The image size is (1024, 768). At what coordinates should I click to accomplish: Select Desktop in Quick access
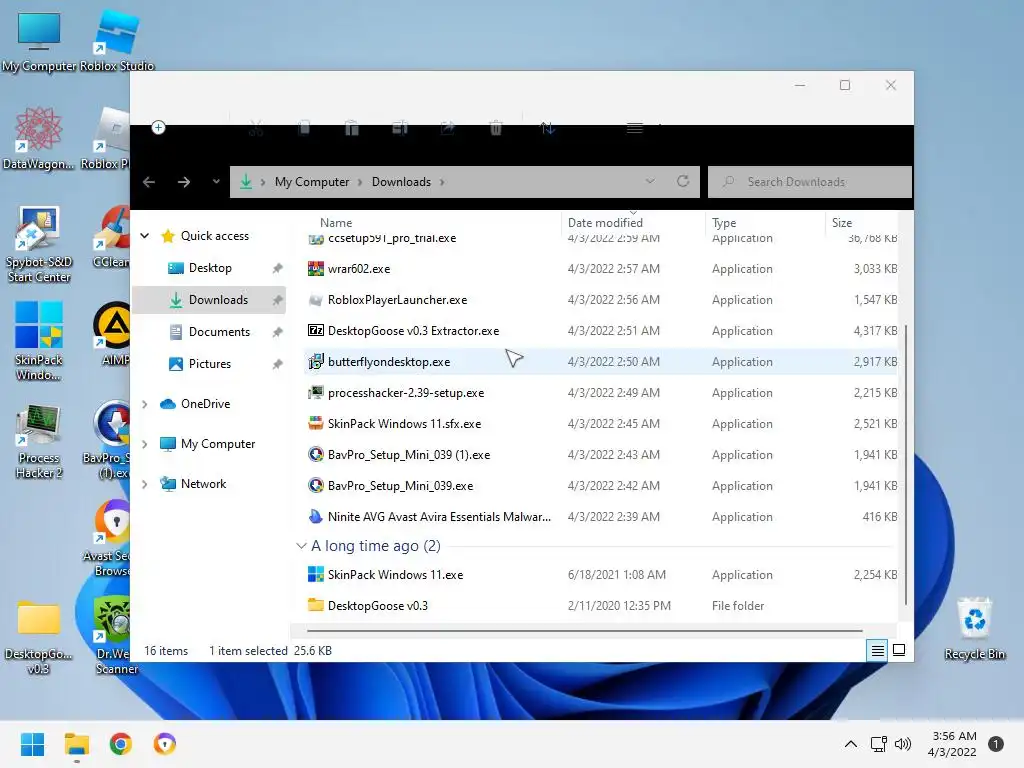[209, 268]
